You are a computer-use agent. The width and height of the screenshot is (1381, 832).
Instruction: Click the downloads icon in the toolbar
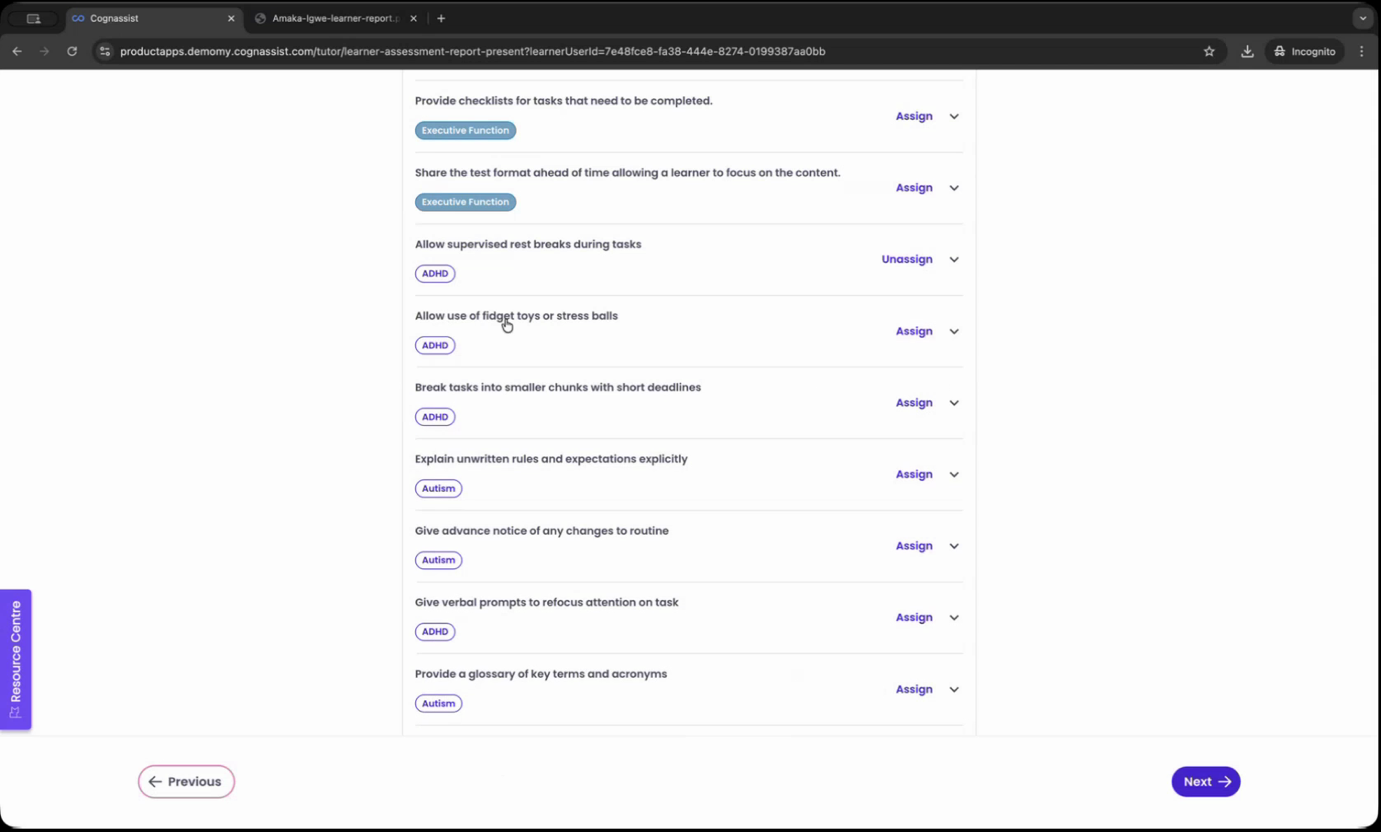[1247, 51]
